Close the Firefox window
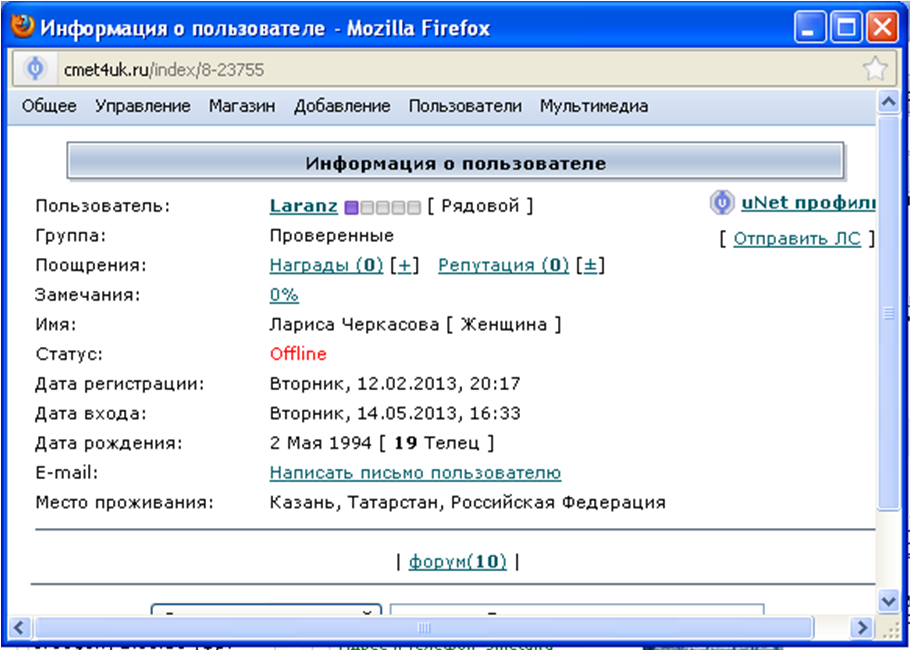 click(x=882, y=28)
